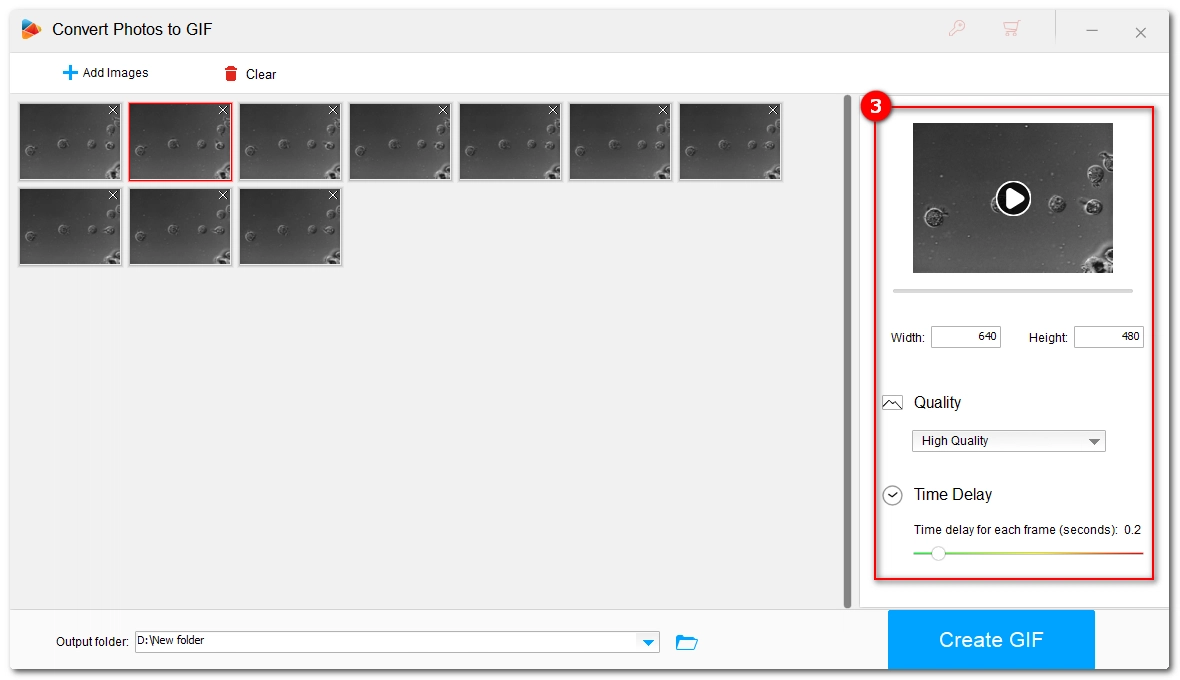Expand the output folder path dropdown
The height and width of the screenshot is (680, 1180).
click(648, 642)
